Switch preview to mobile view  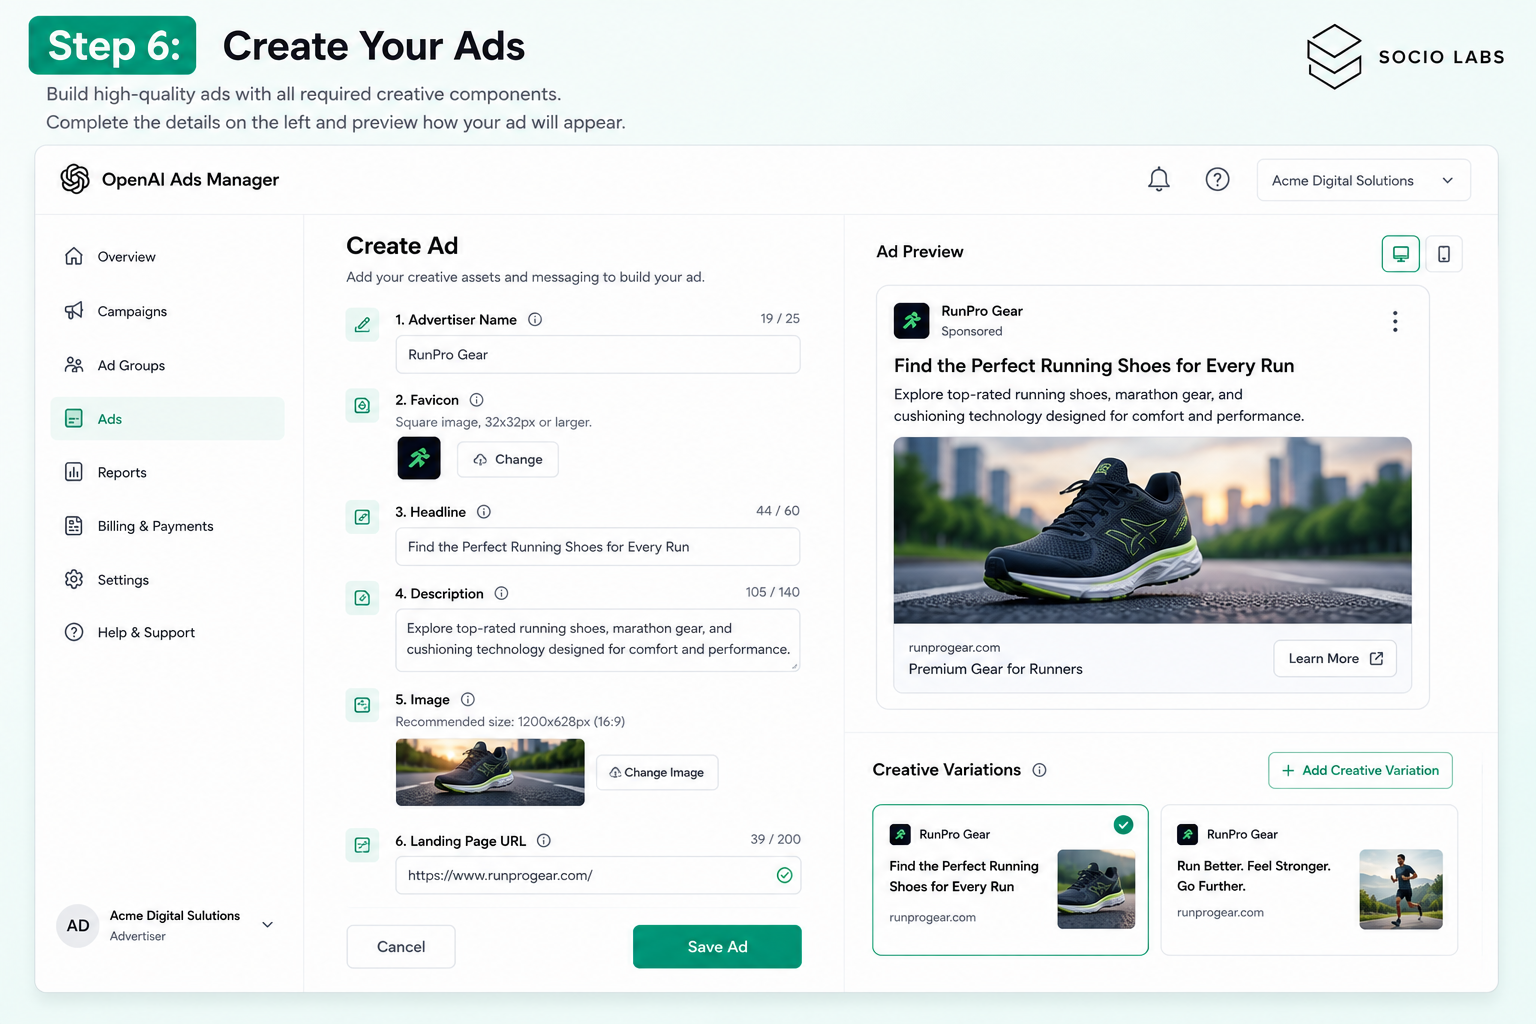pos(1444,254)
